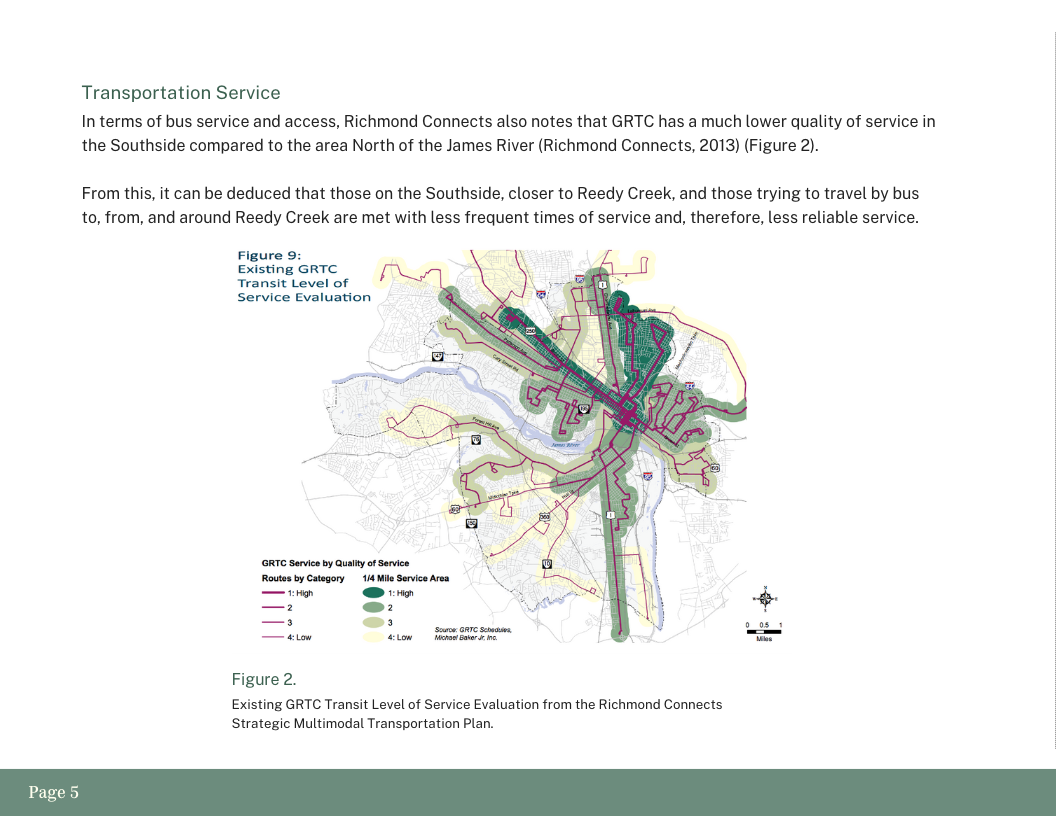Image resolution: width=1056 pixels, height=816 pixels.
Task: Click the 'Source: GRTC Schedules' credit text
Action: tap(473, 634)
